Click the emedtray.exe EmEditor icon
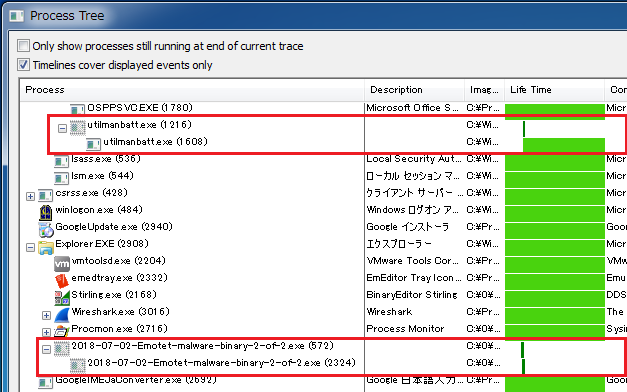627x392 pixels. pos(62,280)
